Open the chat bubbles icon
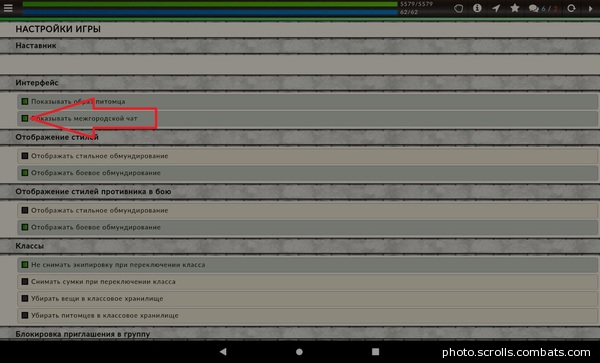The height and width of the screenshot is (363, 600). click(x=533, y=8)
